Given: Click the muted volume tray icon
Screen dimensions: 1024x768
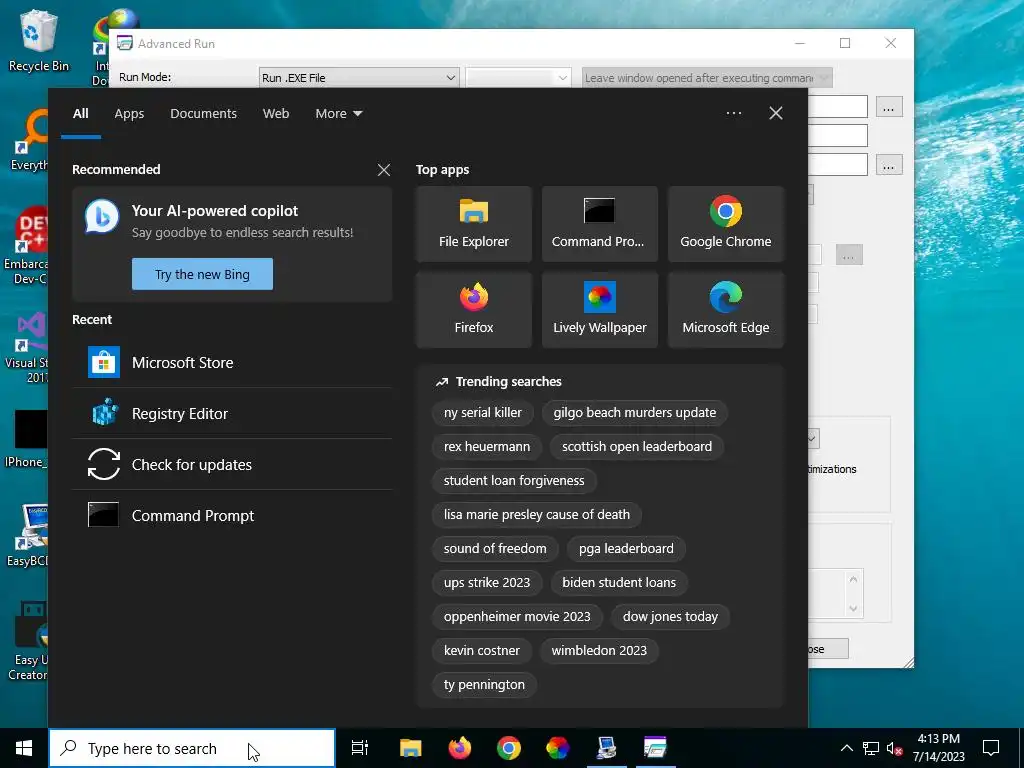Looking at the screenshot, I should [895, 748].
